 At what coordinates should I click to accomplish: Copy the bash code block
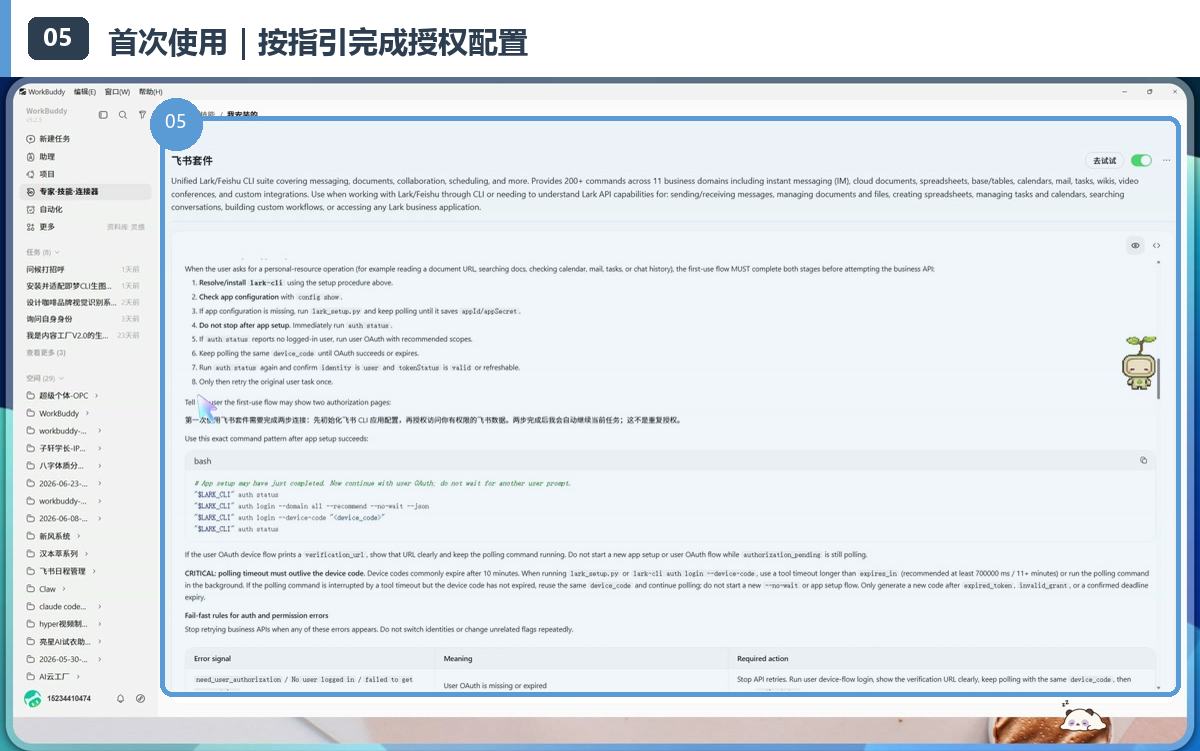pyautogui.click(x=1144, y=461)
